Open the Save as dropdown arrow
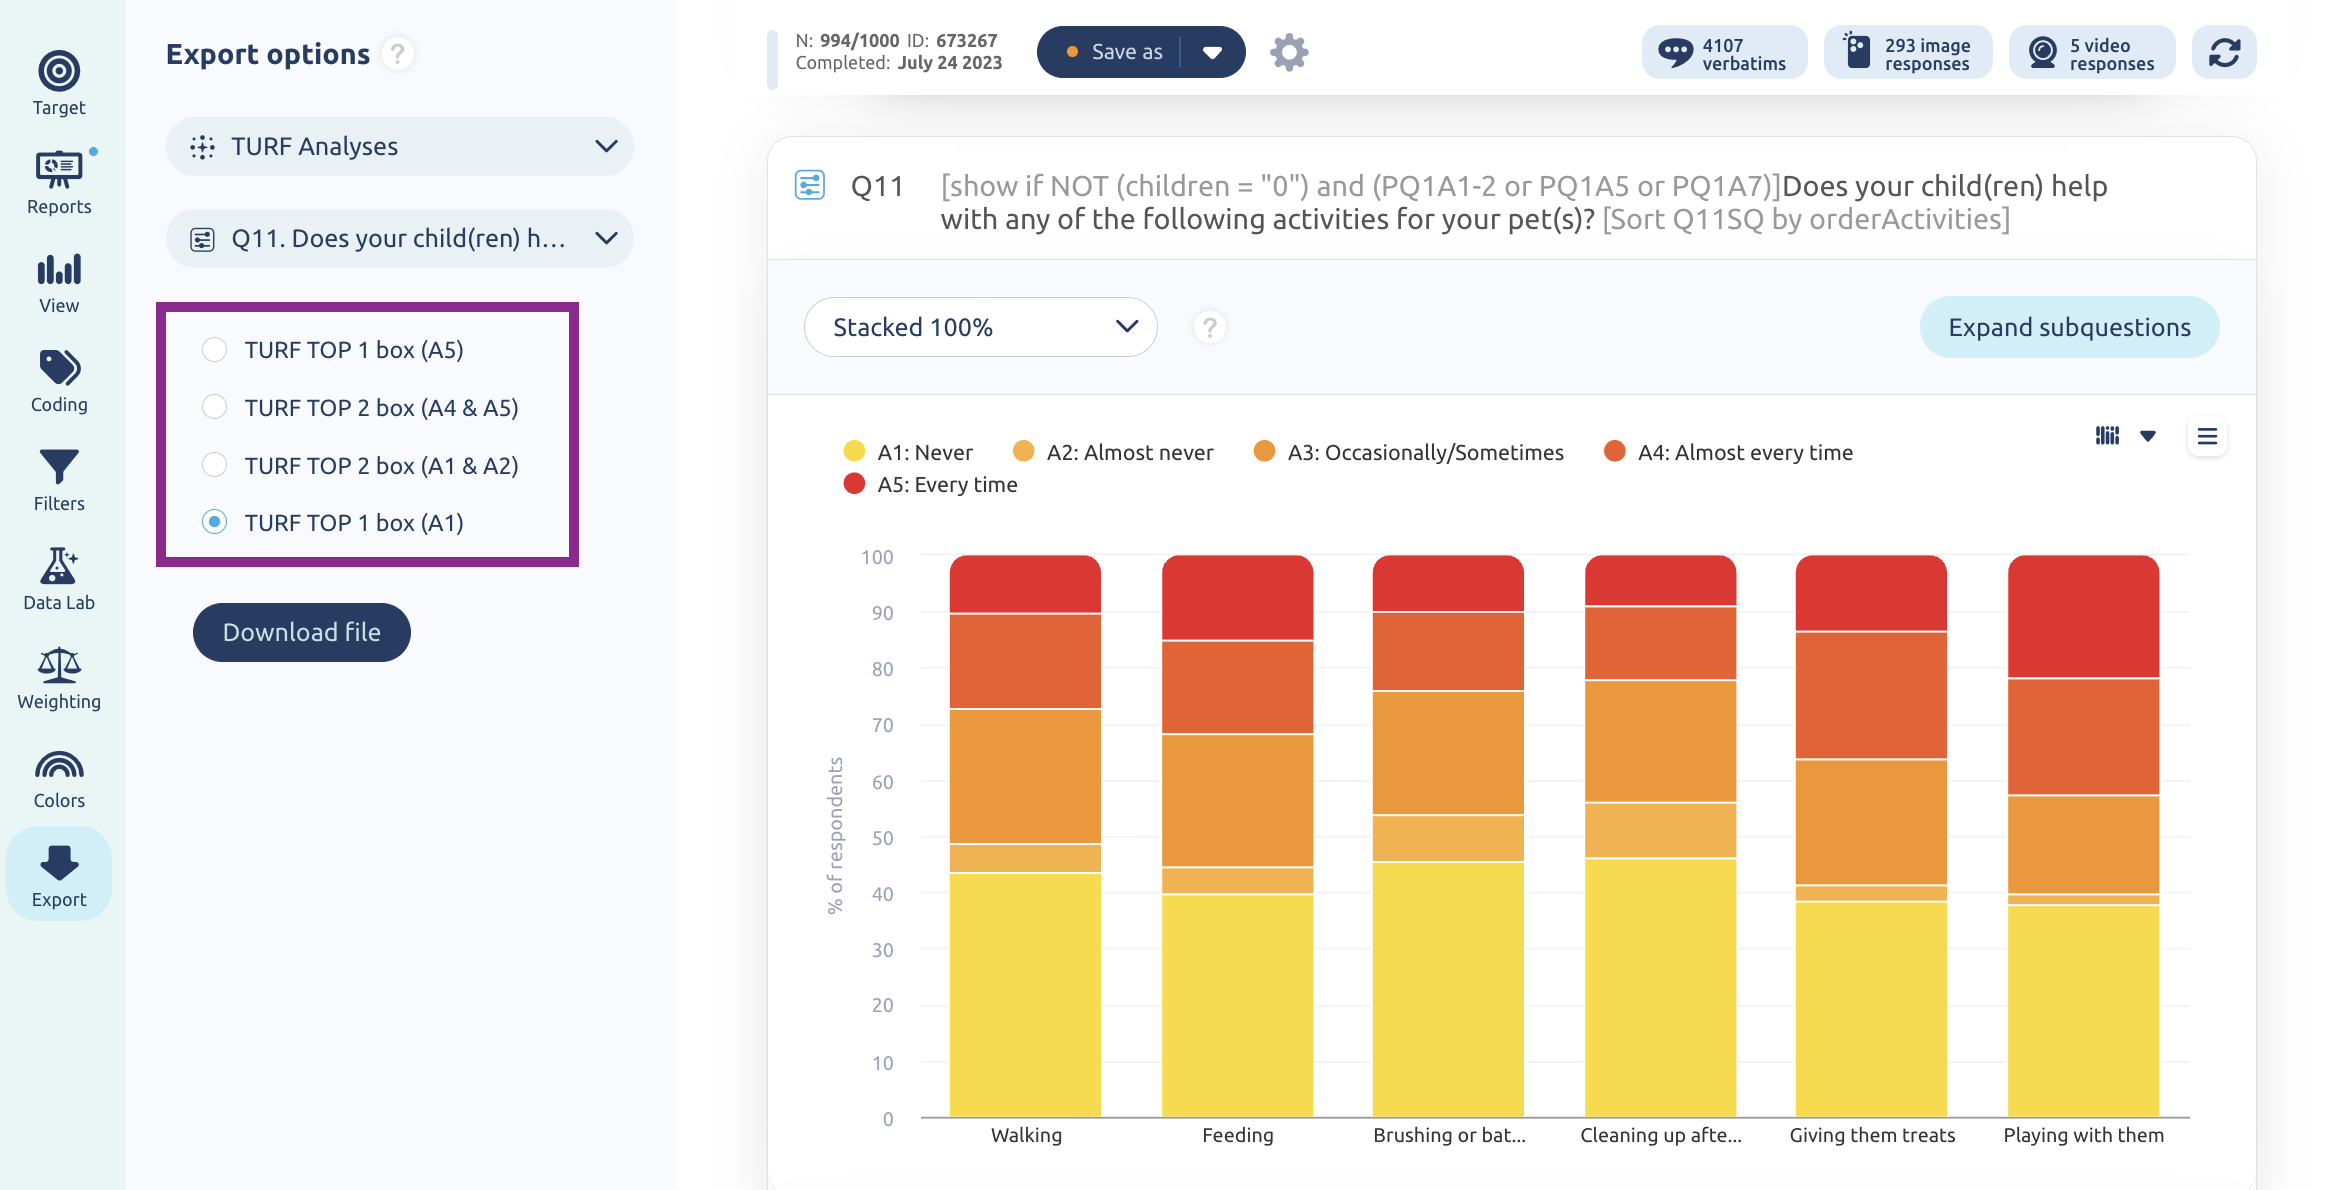This screenshot has width=2336, height=1190. (1212, 52)
